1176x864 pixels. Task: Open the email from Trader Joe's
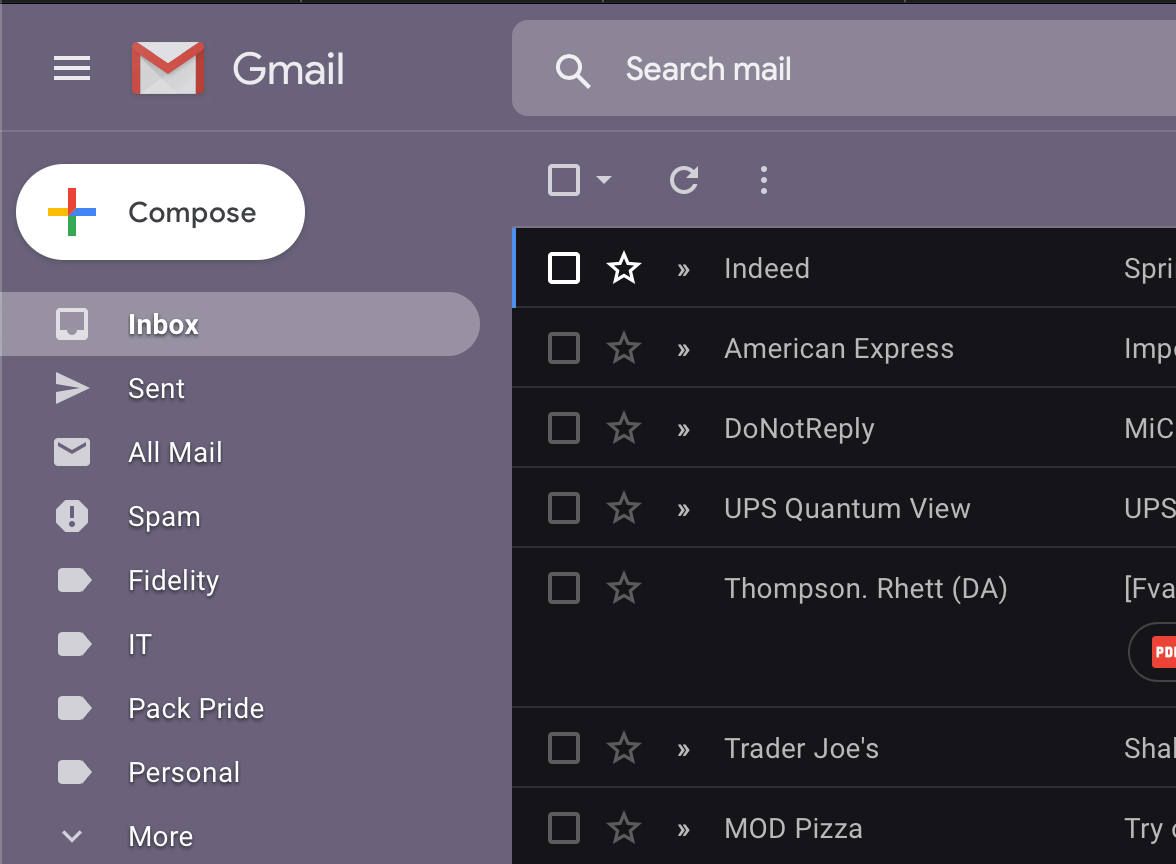tap(844, 748)
